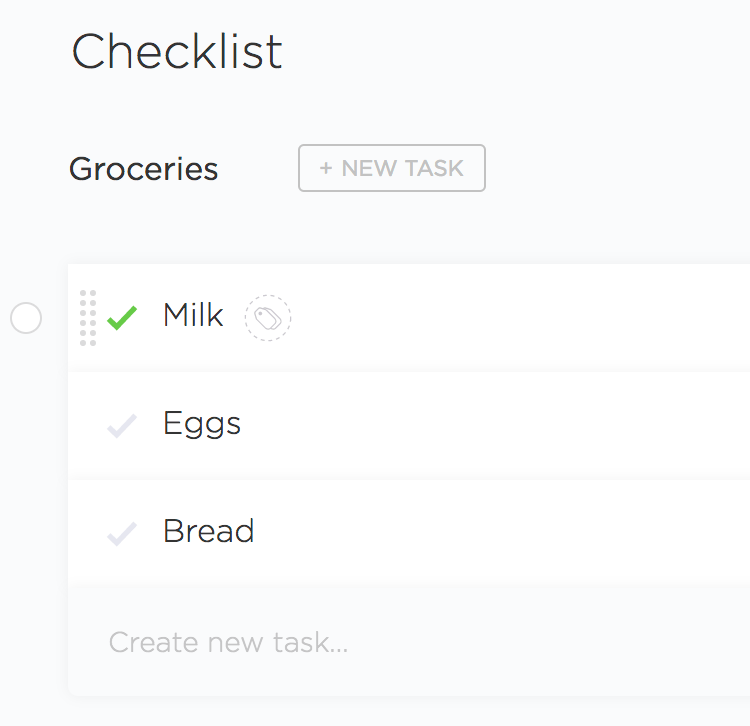750x726 pixels.
Task: Add a tag to the Milk task
Action: (268, 318)
